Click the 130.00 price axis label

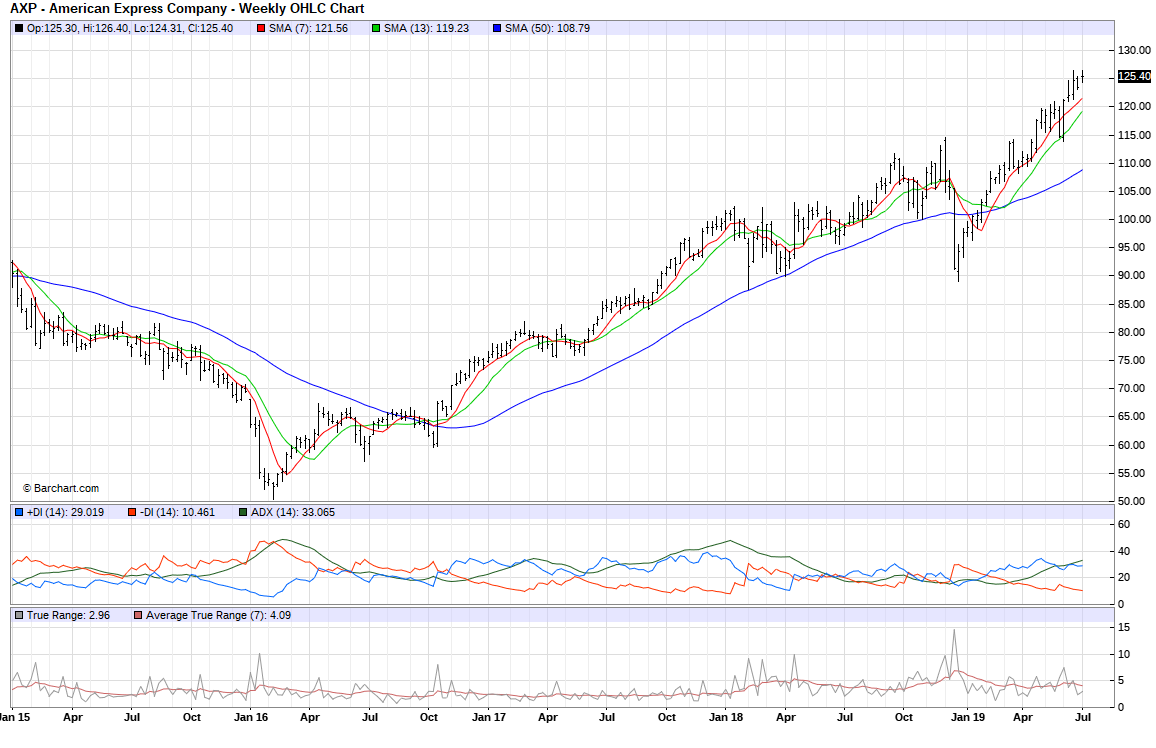click(1134, 50)
